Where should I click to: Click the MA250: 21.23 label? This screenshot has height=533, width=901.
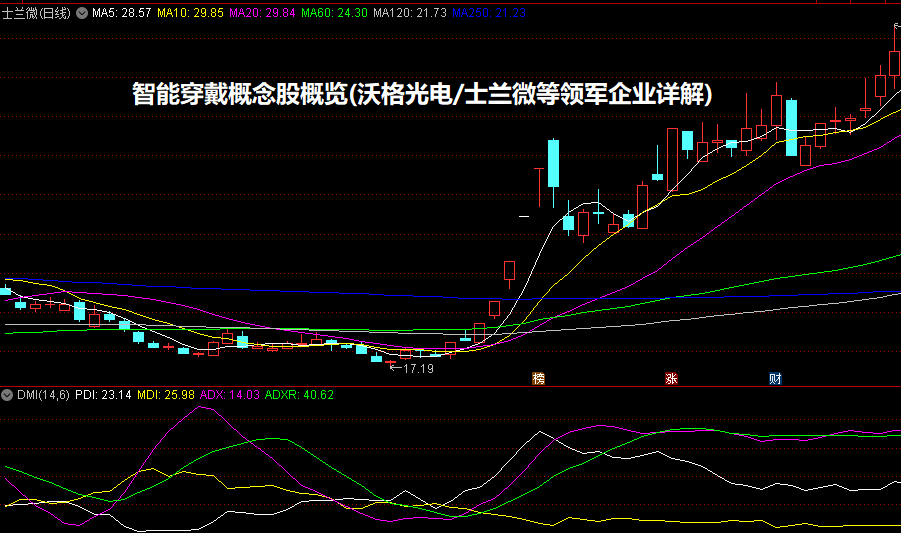[489, 13]
